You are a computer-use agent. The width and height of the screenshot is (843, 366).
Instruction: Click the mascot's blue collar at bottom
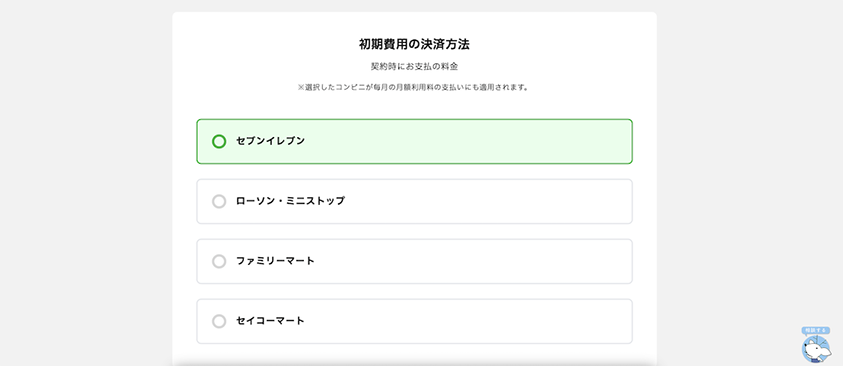815,360
